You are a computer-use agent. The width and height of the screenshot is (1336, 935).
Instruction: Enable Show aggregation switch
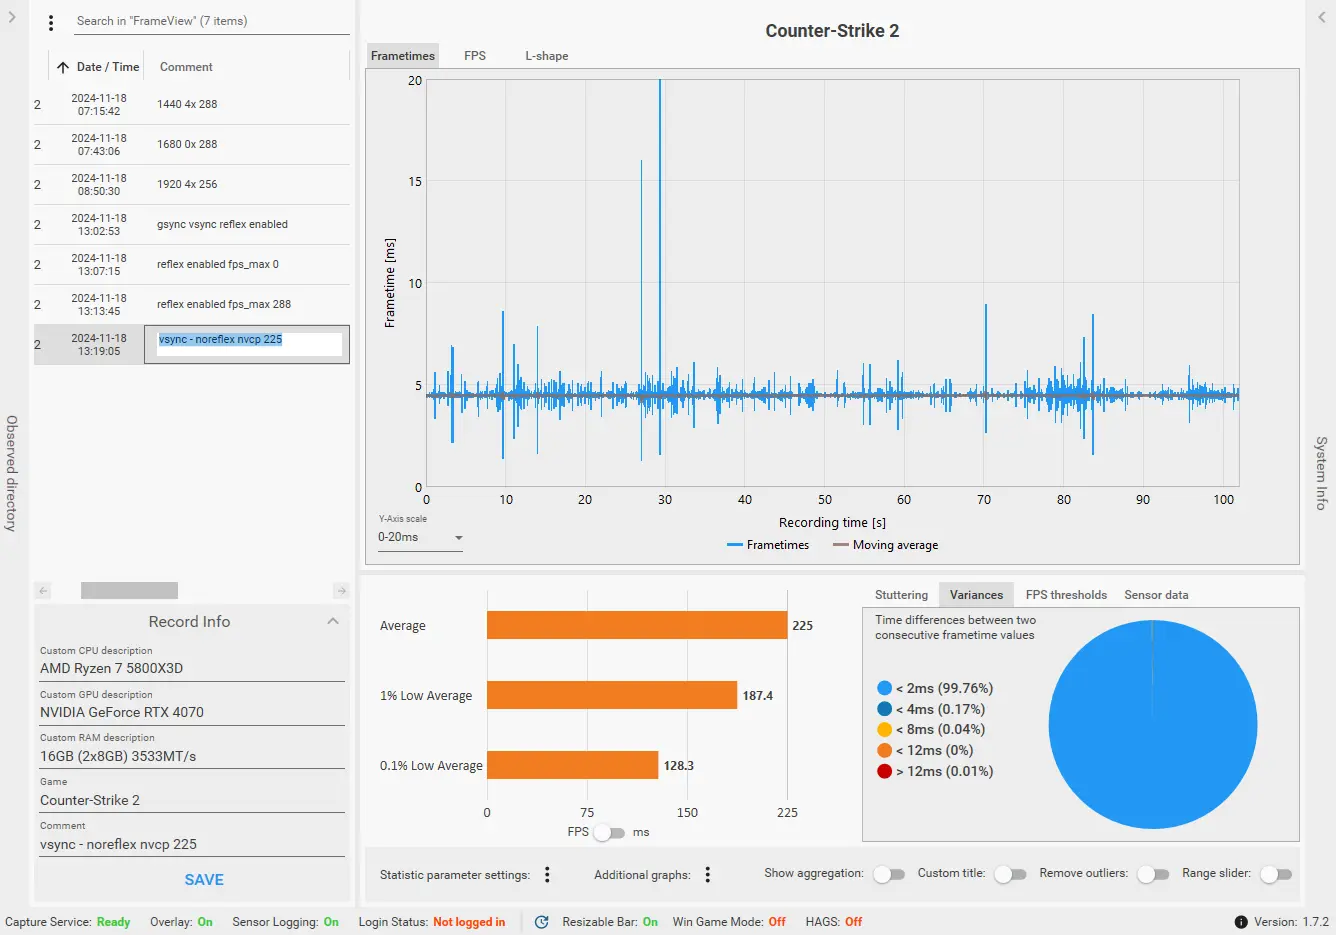(x=889, y=874)
